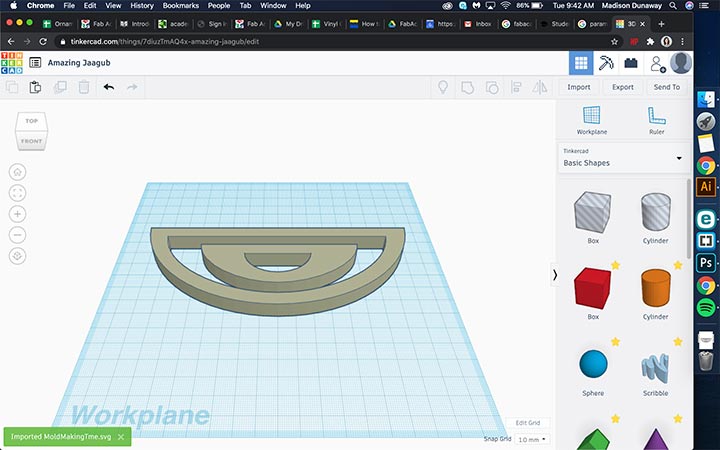720x450 pixels.
Task: Open the user profile avatar
Action: [x=681, y=63]
